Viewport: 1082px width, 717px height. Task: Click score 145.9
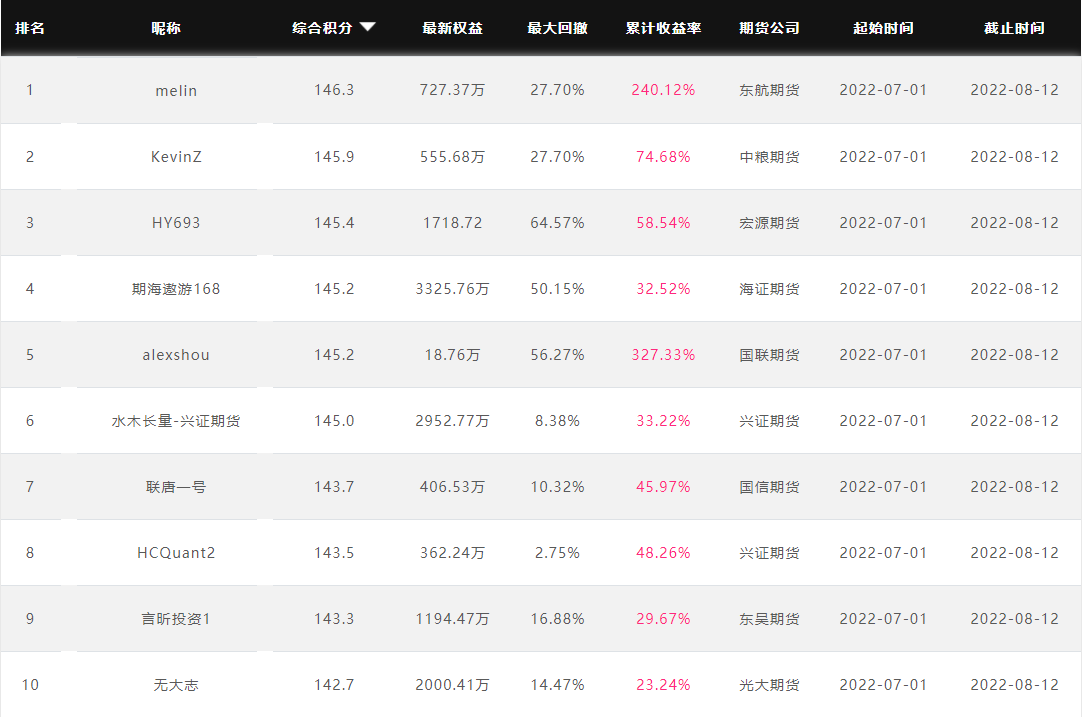334,157
